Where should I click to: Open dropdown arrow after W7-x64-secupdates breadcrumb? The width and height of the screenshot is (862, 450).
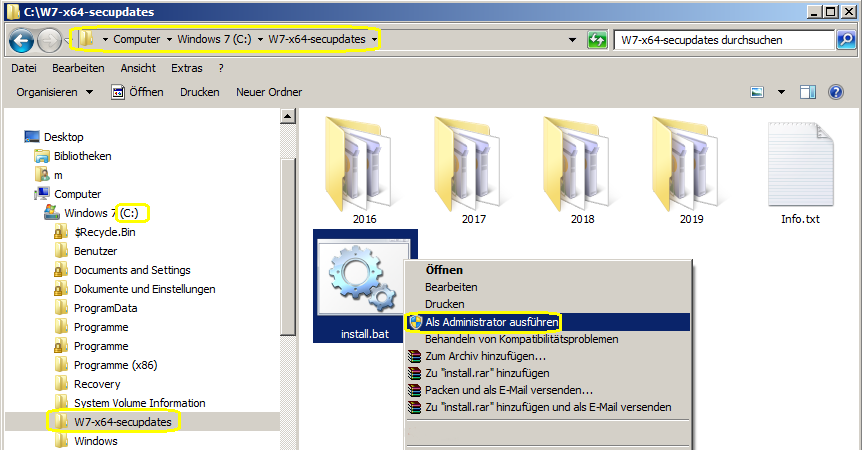point(374,40)
